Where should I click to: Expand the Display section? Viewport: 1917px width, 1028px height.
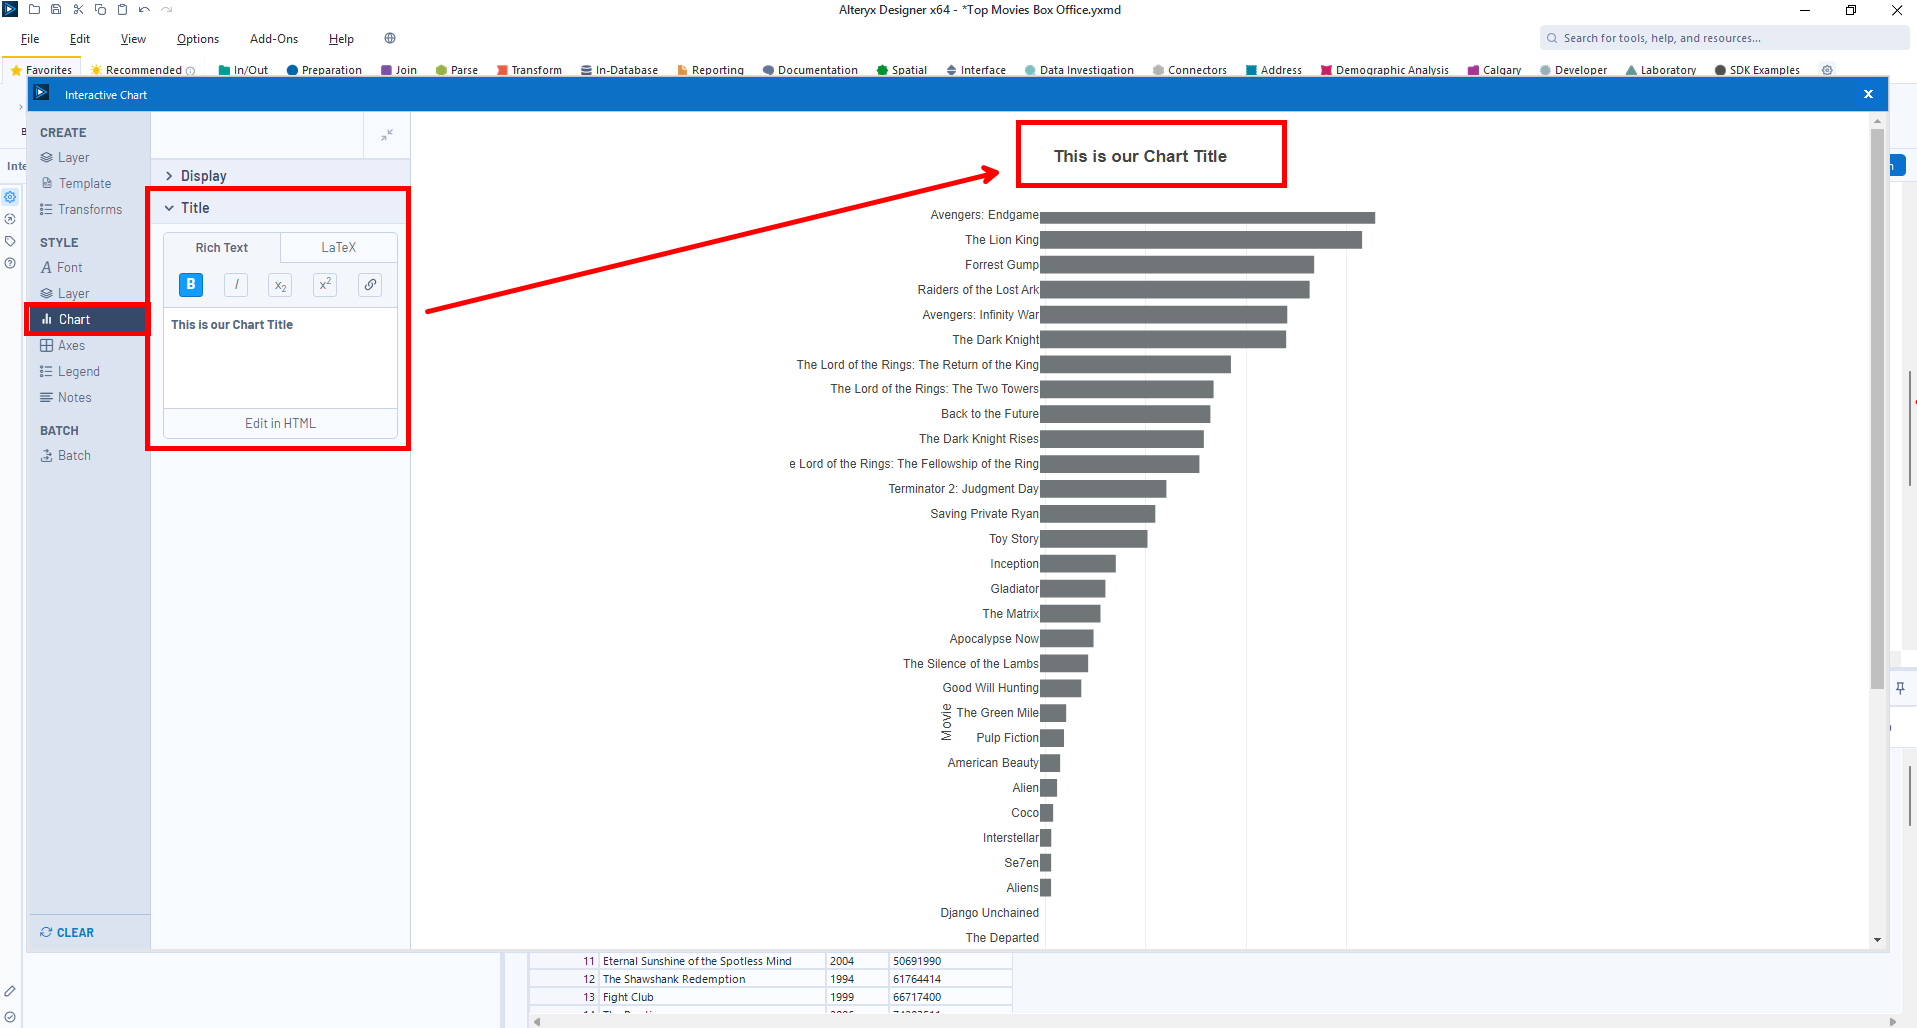pos(203,176)
